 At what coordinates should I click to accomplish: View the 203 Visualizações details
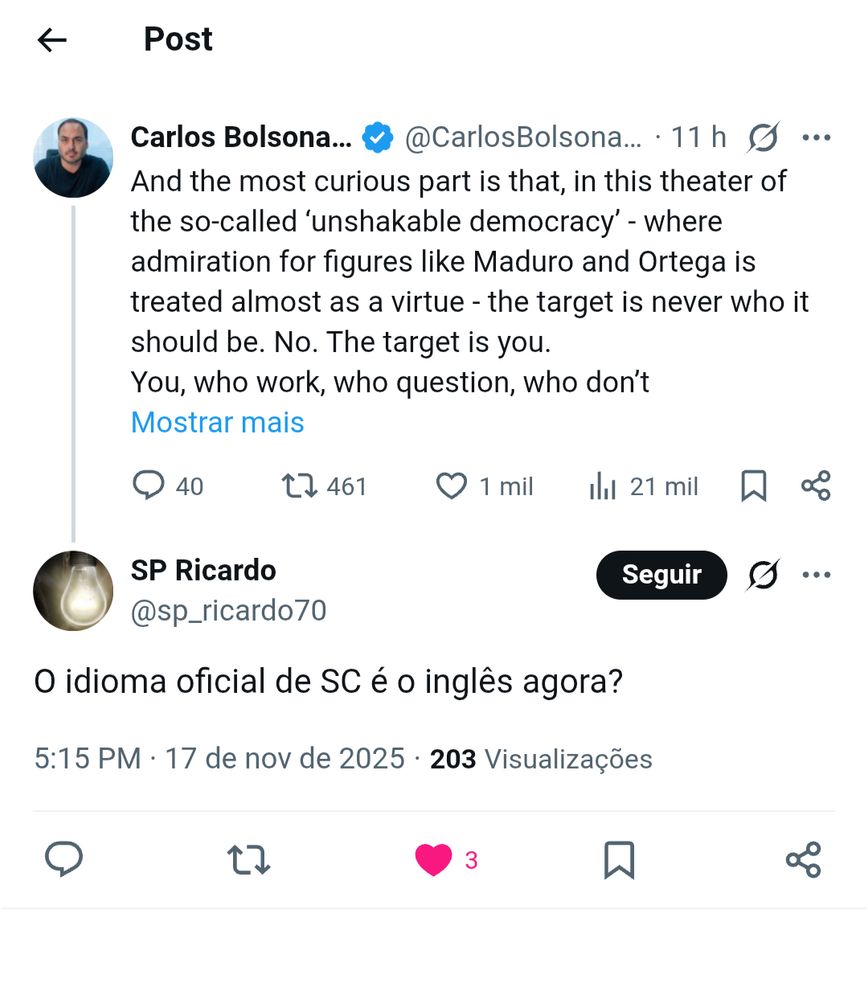(540, 759)
